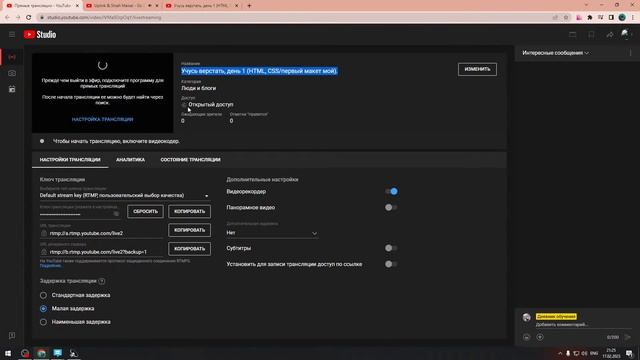
Task: Select Наименьшая задержка radio button
Action: [x=43, y=322]
